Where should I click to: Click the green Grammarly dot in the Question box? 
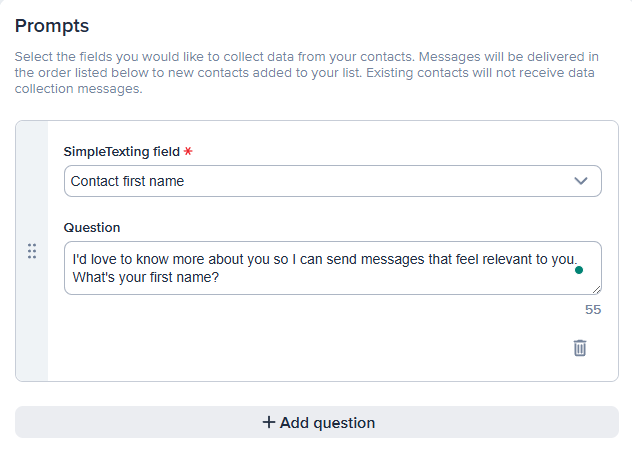click(579, 270)
